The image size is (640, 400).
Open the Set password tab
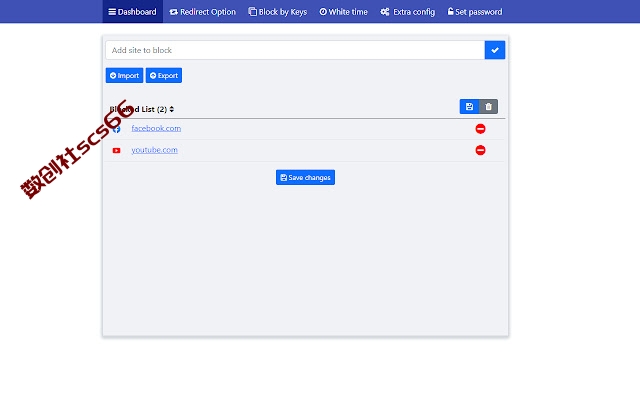pyautogui.click(x=475, y=12)
